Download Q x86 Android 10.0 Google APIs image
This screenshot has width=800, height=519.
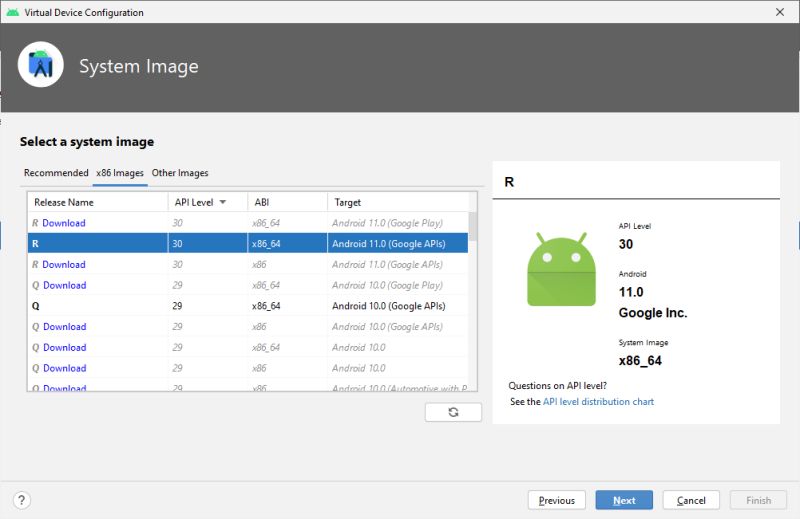[64, 327]
